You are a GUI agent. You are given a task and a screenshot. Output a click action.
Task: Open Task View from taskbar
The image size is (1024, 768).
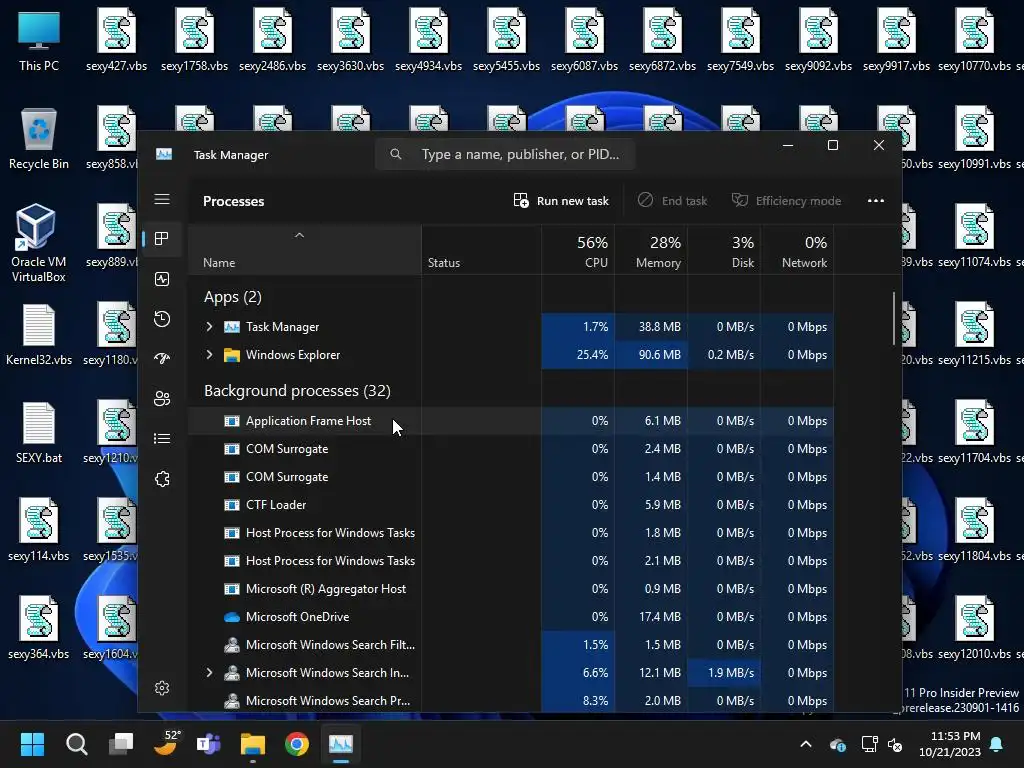(121, 744)
